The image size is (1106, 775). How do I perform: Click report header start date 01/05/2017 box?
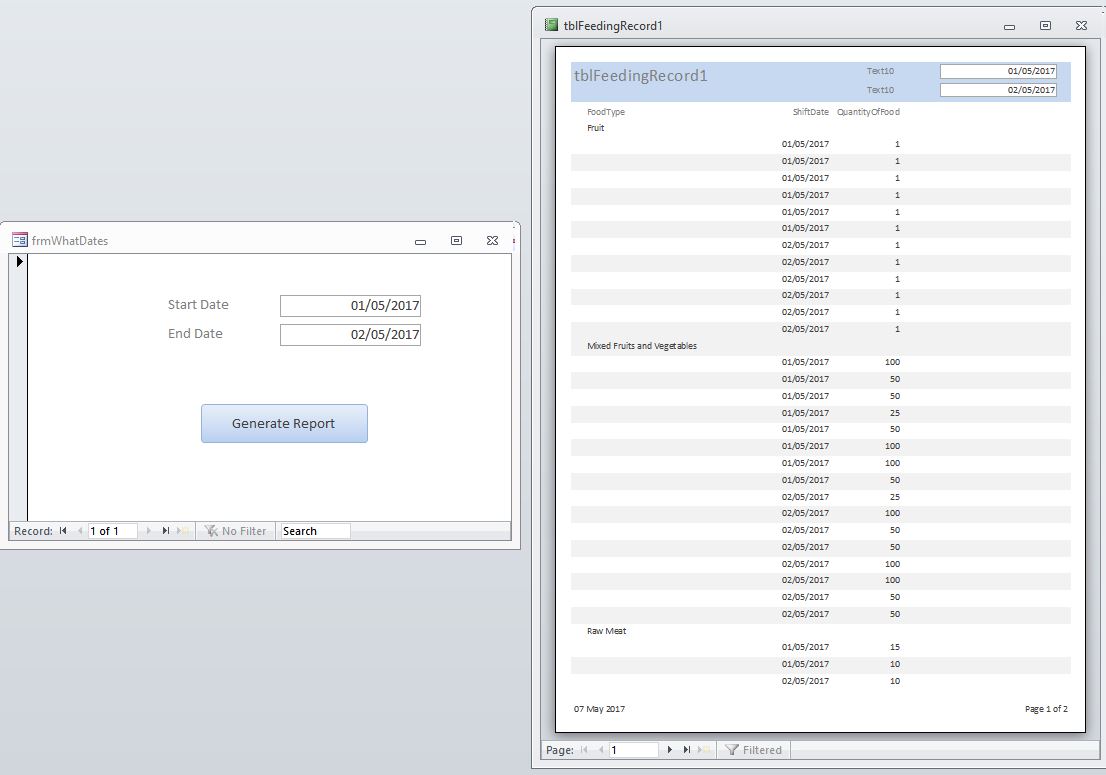pyautogui.click(x=998, y=71)
